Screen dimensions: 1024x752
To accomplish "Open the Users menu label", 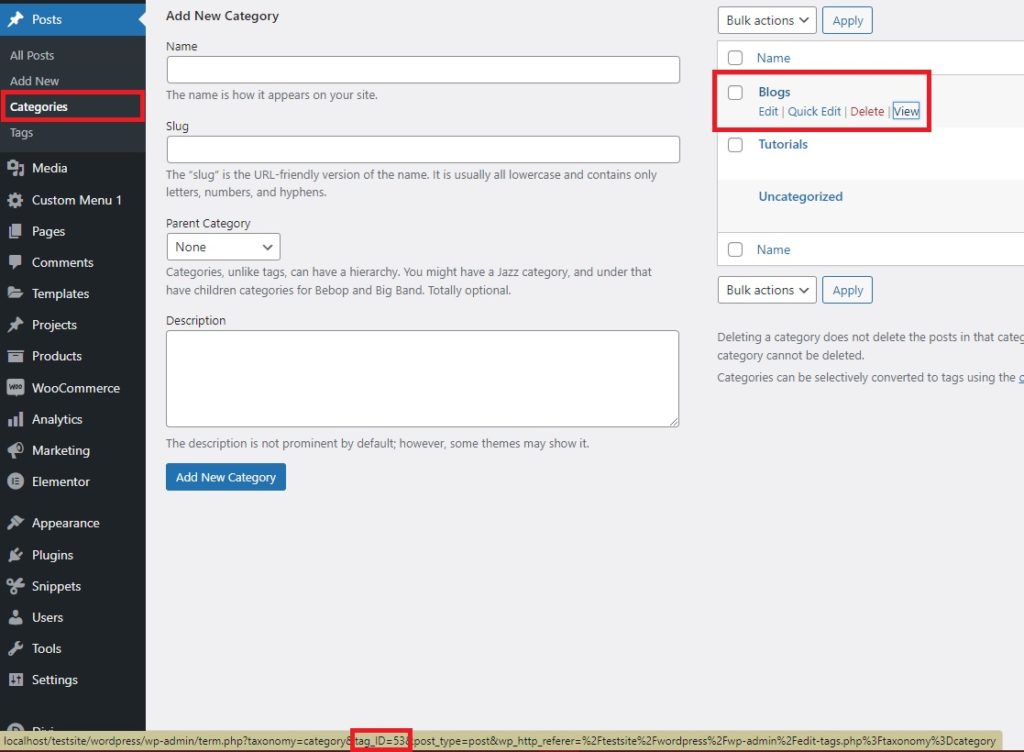I will pyautogui.click(x=48, y=617).
